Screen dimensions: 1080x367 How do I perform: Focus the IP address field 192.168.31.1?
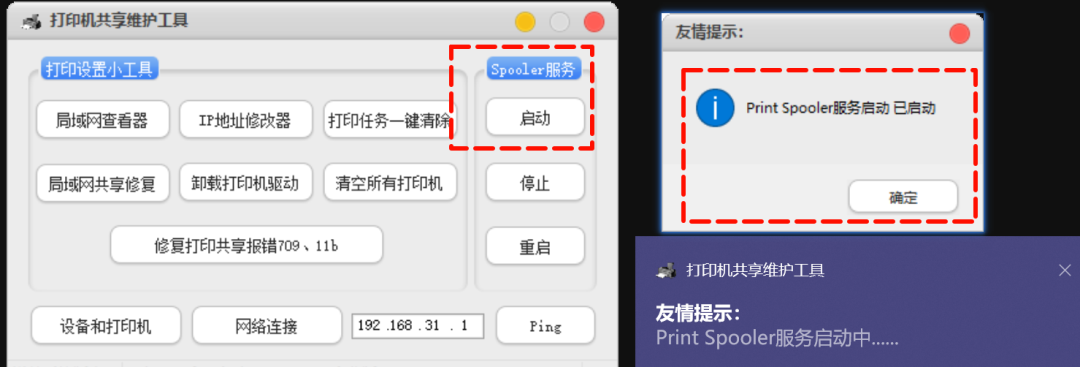pos(417,326)
